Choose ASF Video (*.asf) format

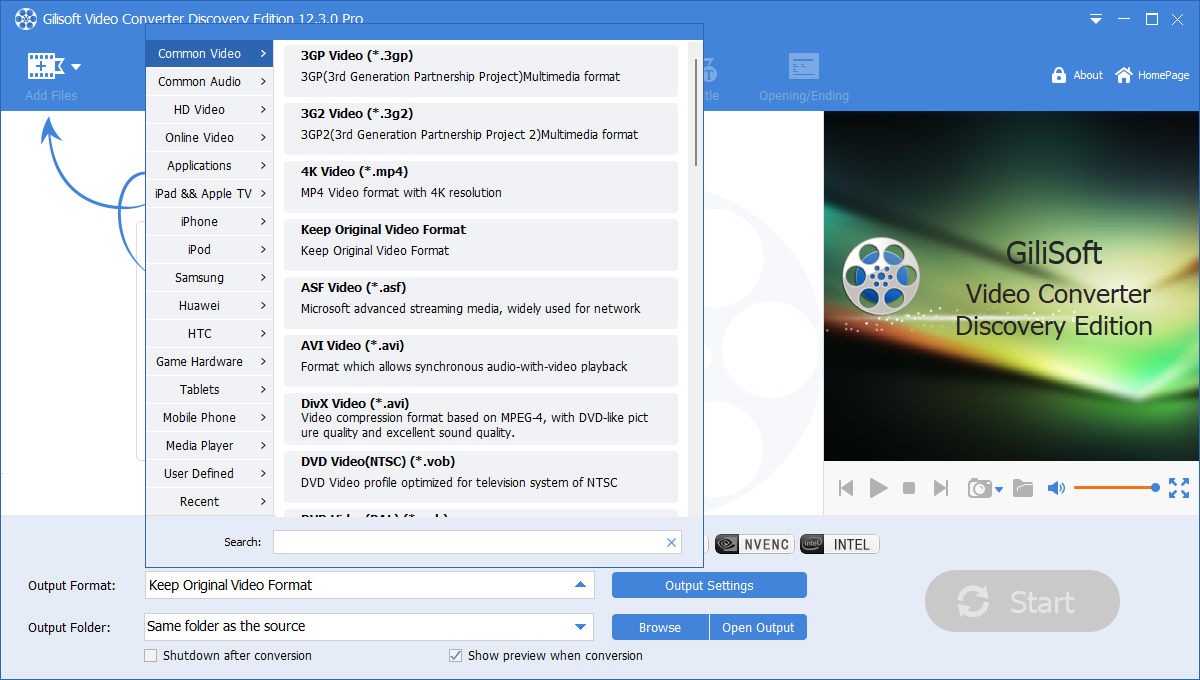tap(481, 302)
